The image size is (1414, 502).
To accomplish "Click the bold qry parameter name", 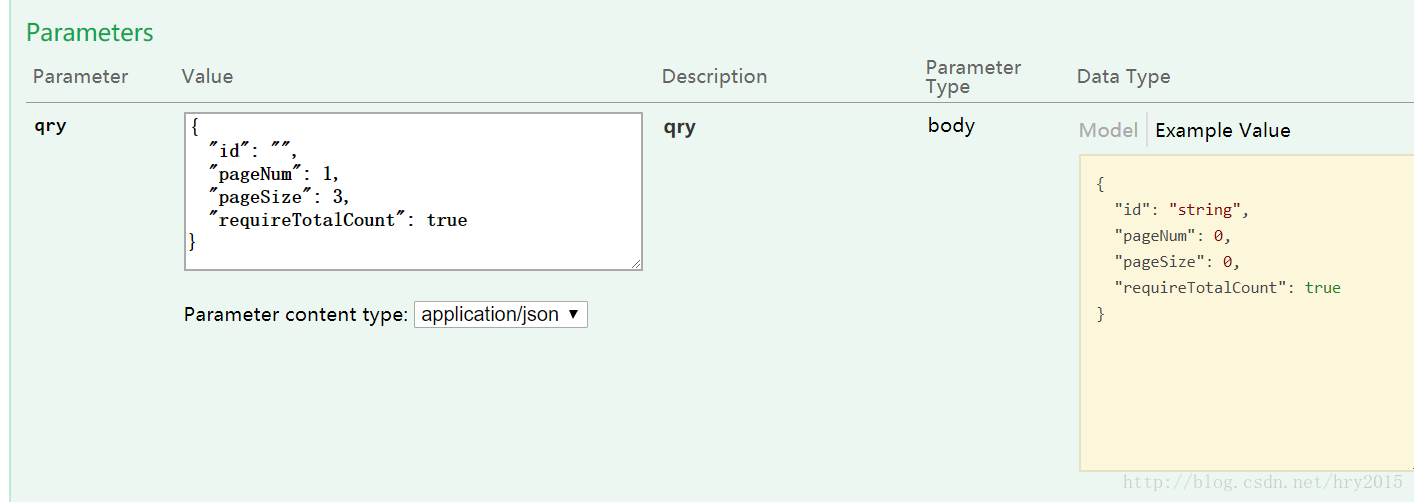I will pos(50,127).
